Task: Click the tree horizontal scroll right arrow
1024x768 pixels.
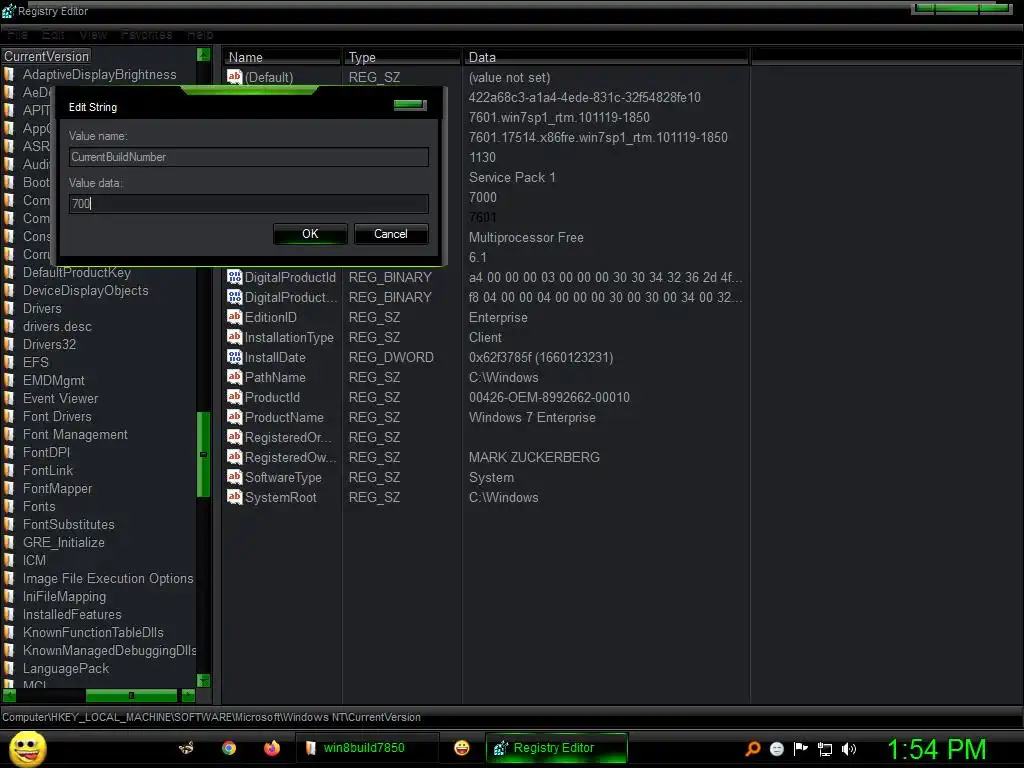Action: pos(188,696)
